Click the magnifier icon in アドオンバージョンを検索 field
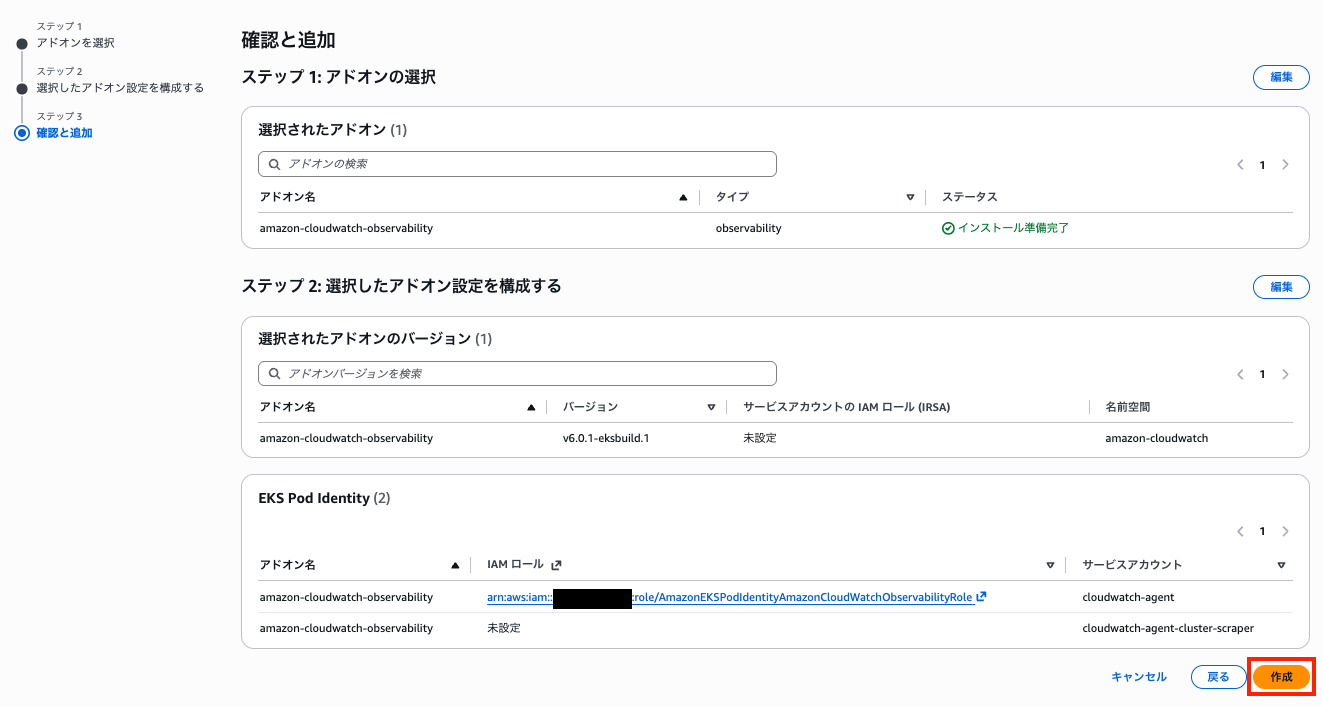 (x=275, y=373)
